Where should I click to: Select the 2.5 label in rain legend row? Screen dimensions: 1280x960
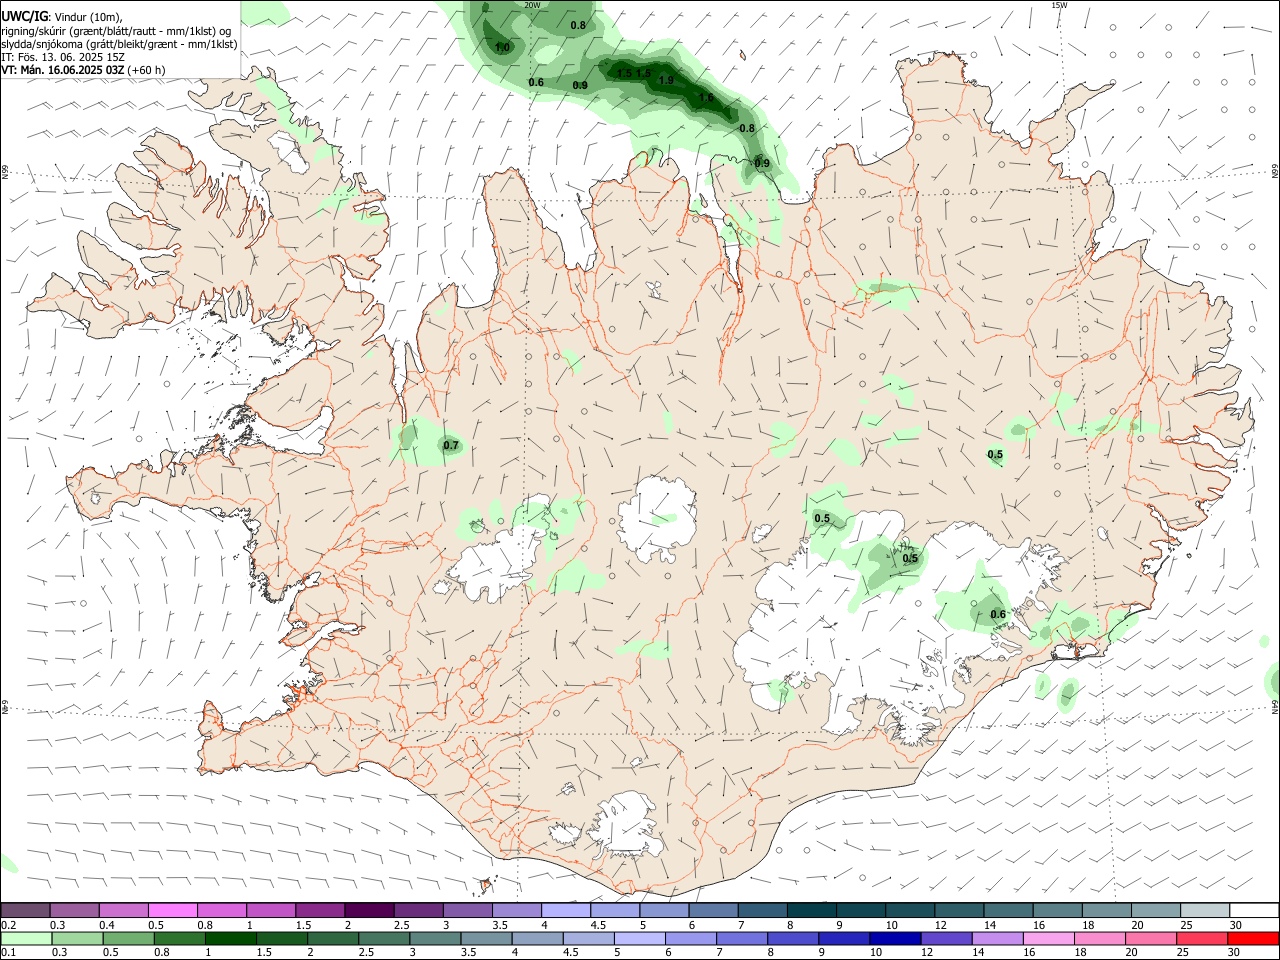coord(366,953)
